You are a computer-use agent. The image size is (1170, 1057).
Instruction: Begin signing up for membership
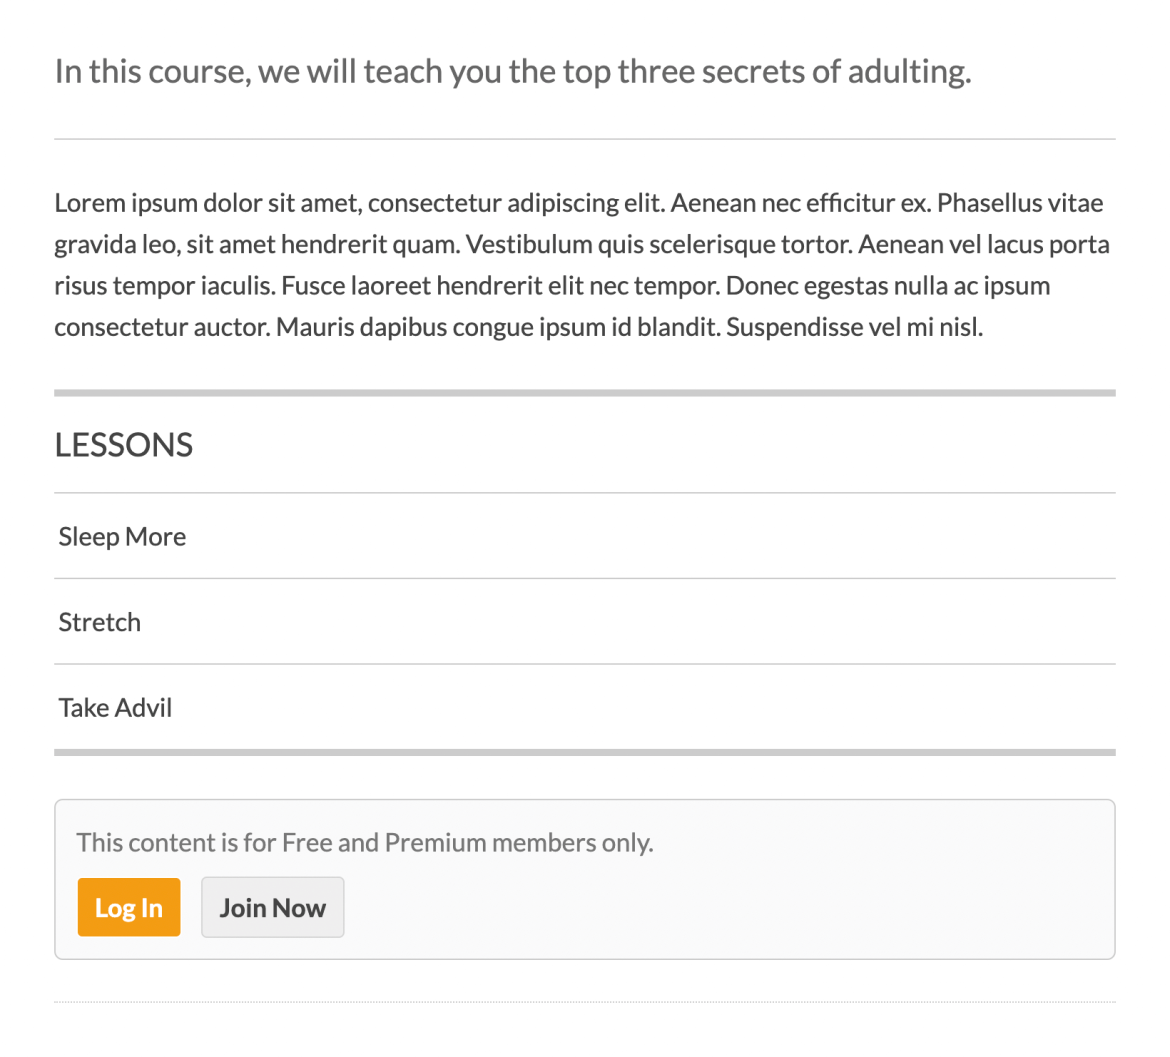click(x=272, y=907)
